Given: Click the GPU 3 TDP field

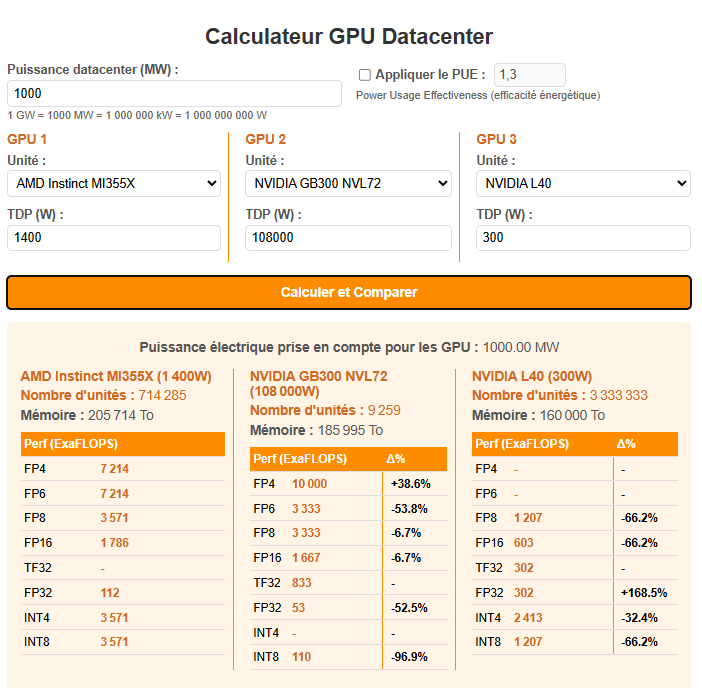Looking at the screenshot, I should [583, 238].
